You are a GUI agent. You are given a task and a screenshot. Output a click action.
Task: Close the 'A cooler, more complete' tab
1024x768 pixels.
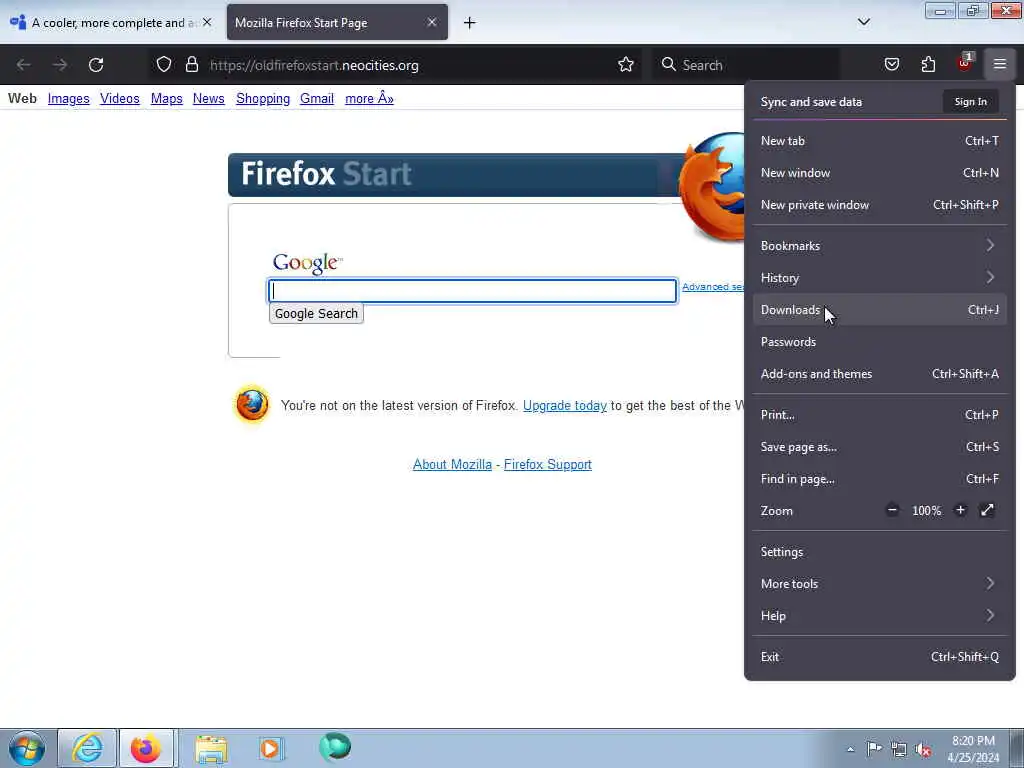pos(207,22)
